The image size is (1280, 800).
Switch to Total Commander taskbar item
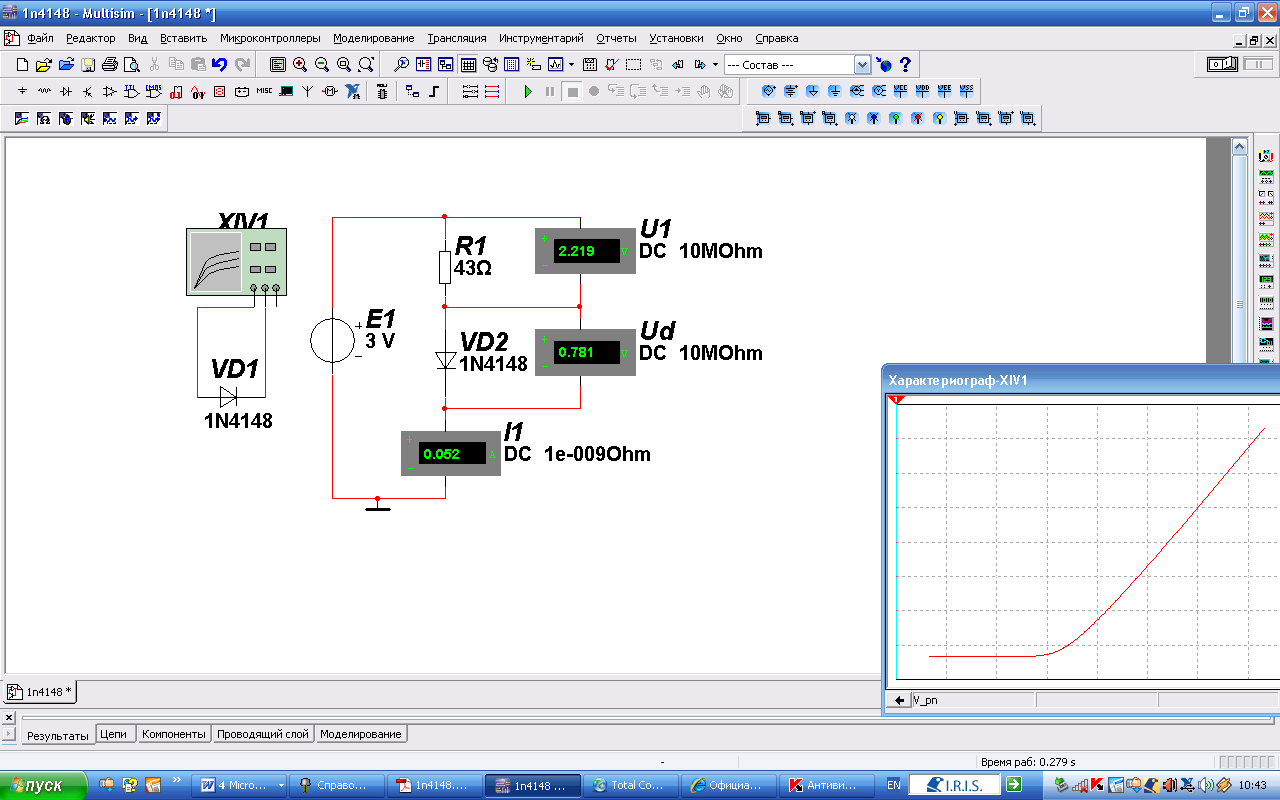[x=631, y=785]
